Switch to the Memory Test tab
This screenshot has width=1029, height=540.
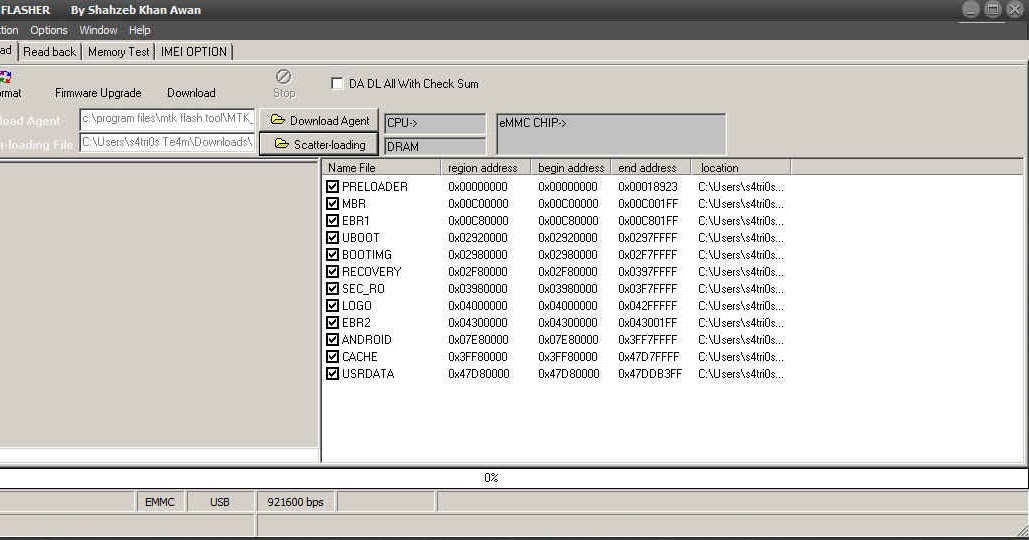click(118, 52)
